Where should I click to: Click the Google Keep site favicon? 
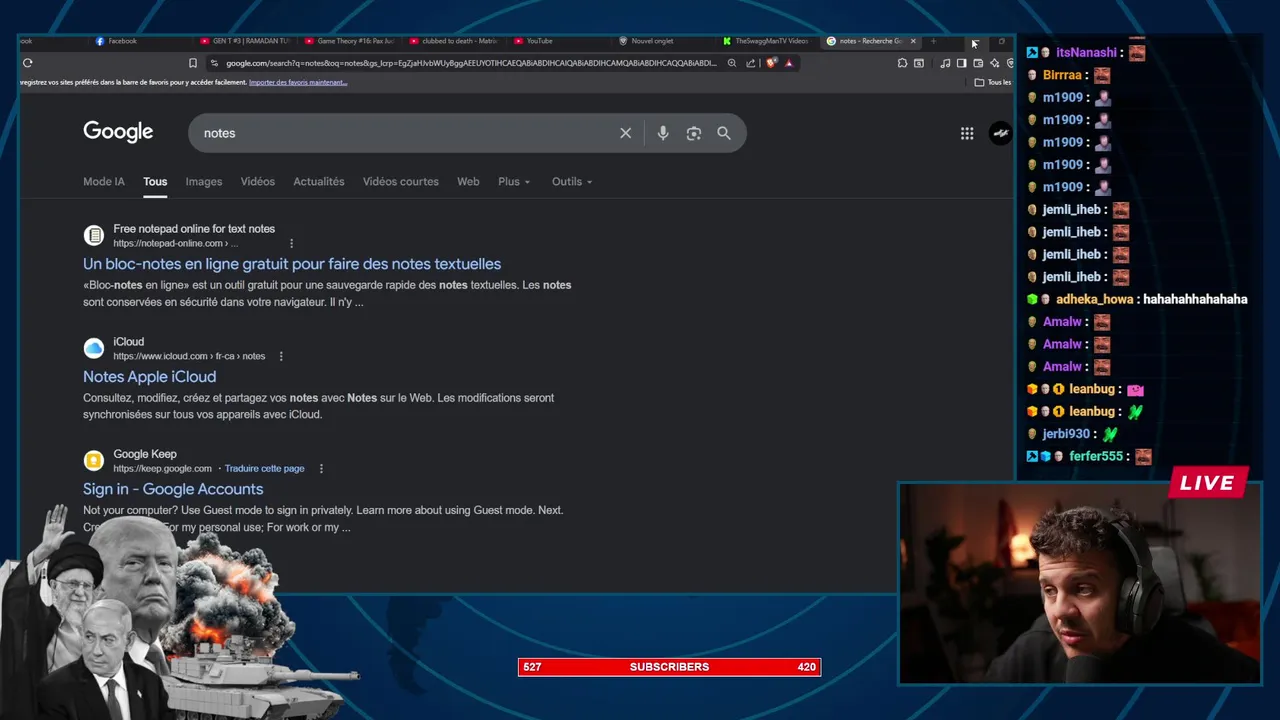pyautogui.click(x=93, y=460)
